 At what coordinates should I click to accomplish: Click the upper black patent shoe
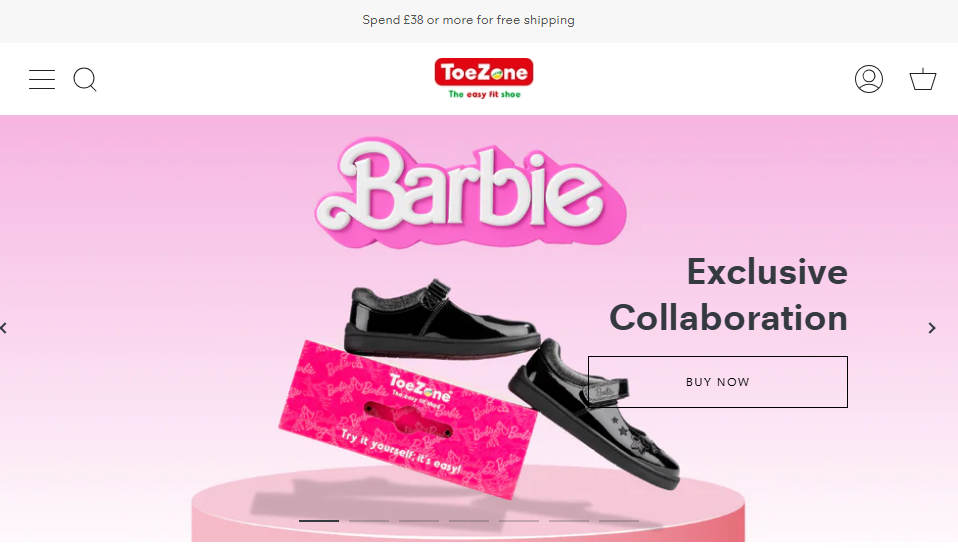pyautogui.click(x=442, y=320)
